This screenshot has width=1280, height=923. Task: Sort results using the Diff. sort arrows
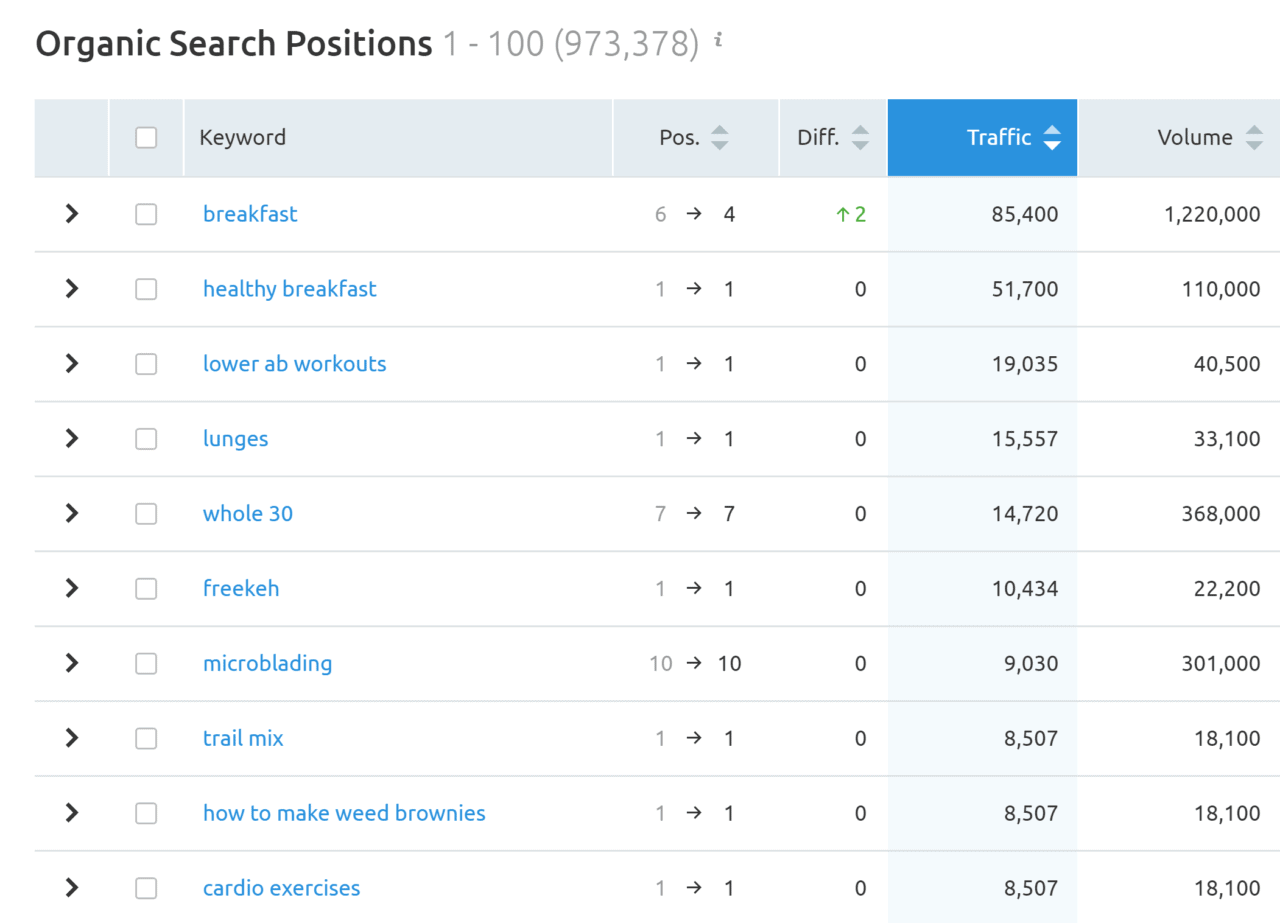click(861, 137)
